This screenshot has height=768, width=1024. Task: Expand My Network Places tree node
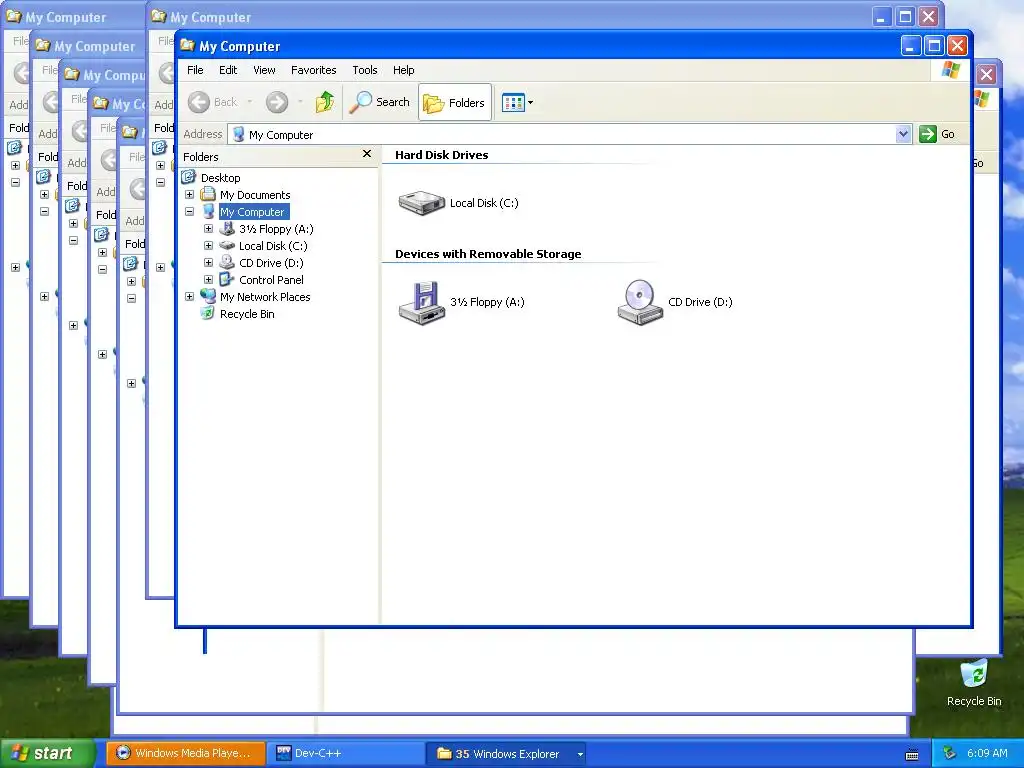189,296
